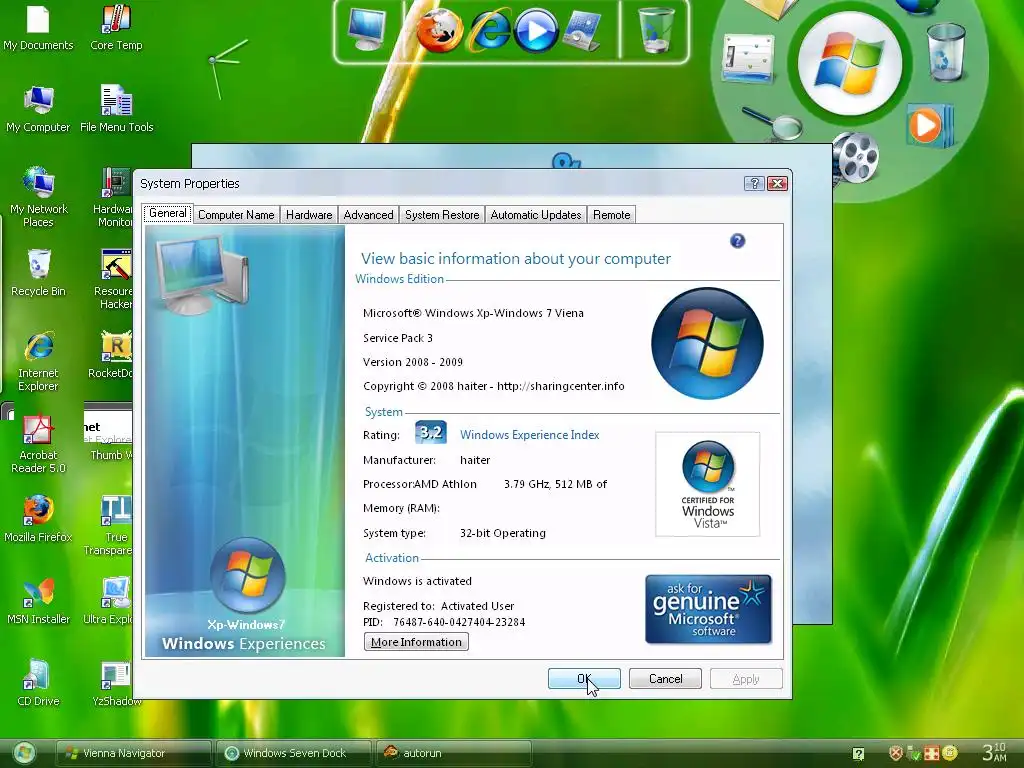Open the control panel icon in top dock
The image size is (1024, 768).
[581, 31]
